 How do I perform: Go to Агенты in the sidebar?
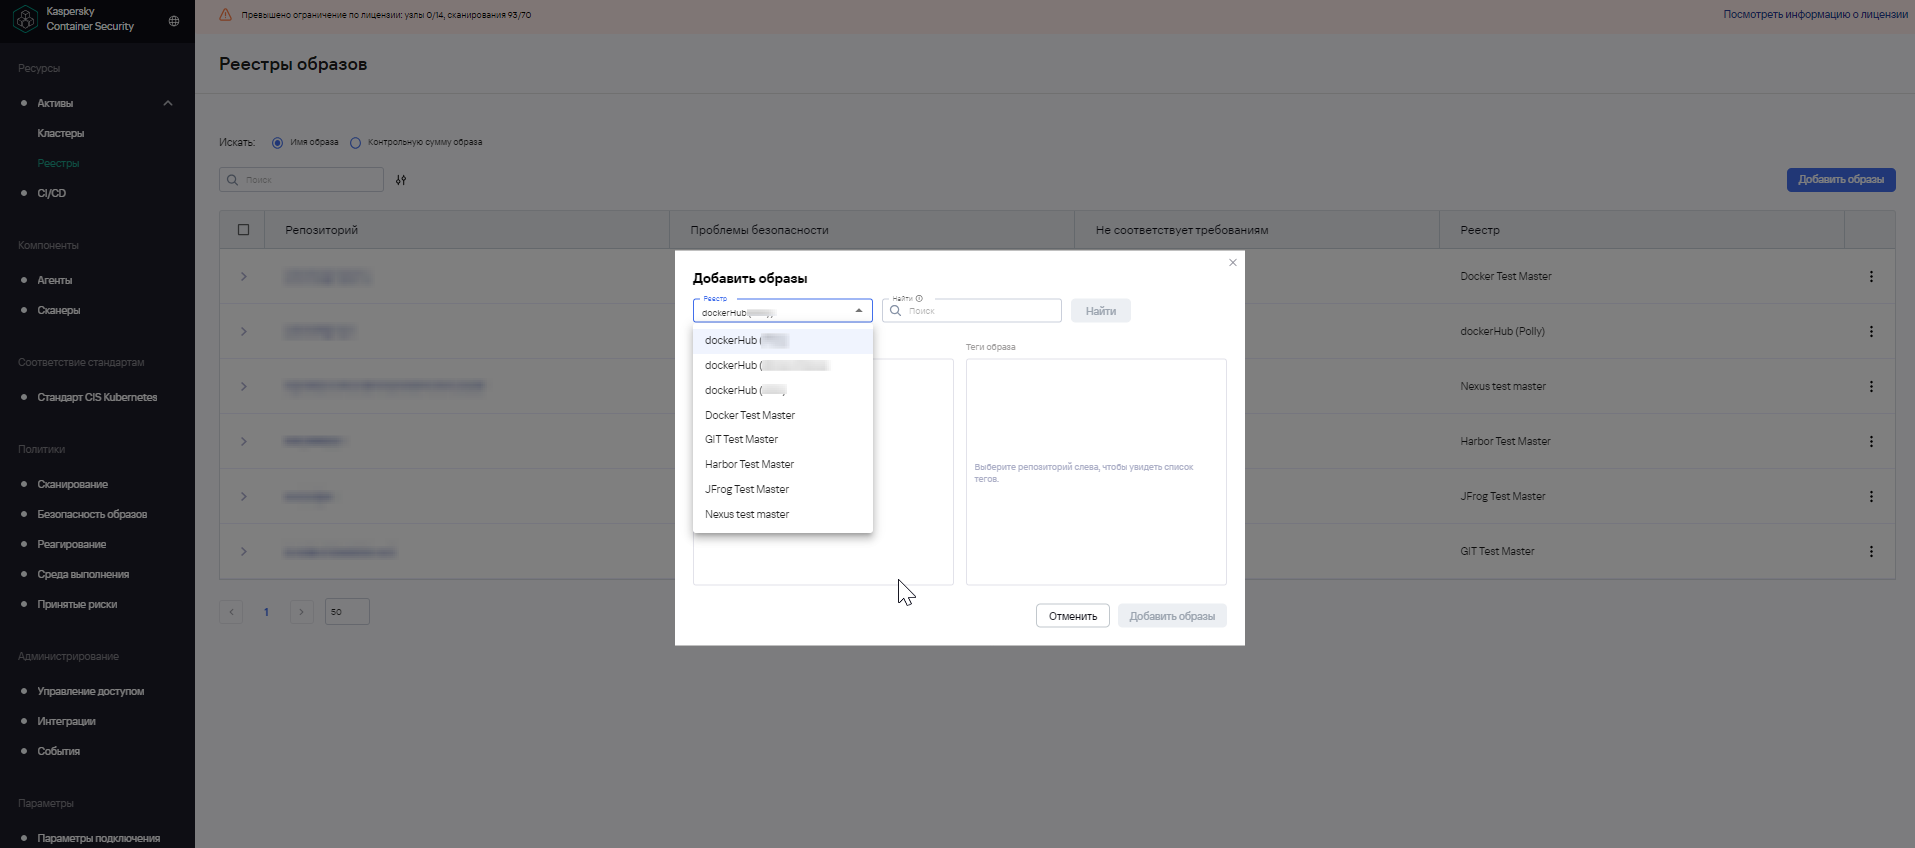[x=55, y=280]
